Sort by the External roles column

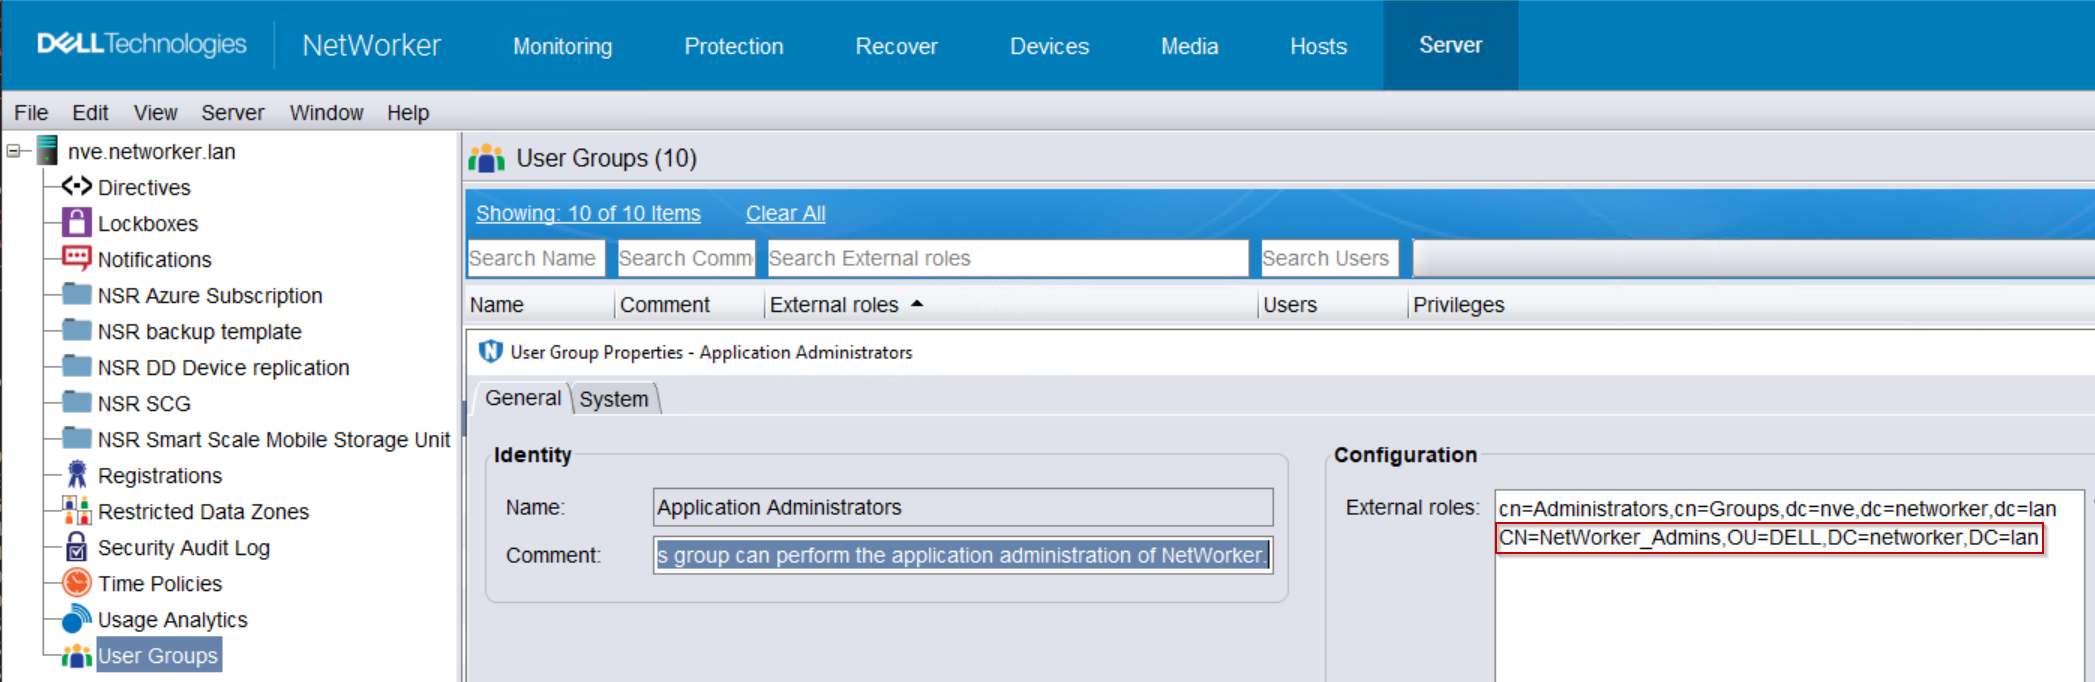834,305
